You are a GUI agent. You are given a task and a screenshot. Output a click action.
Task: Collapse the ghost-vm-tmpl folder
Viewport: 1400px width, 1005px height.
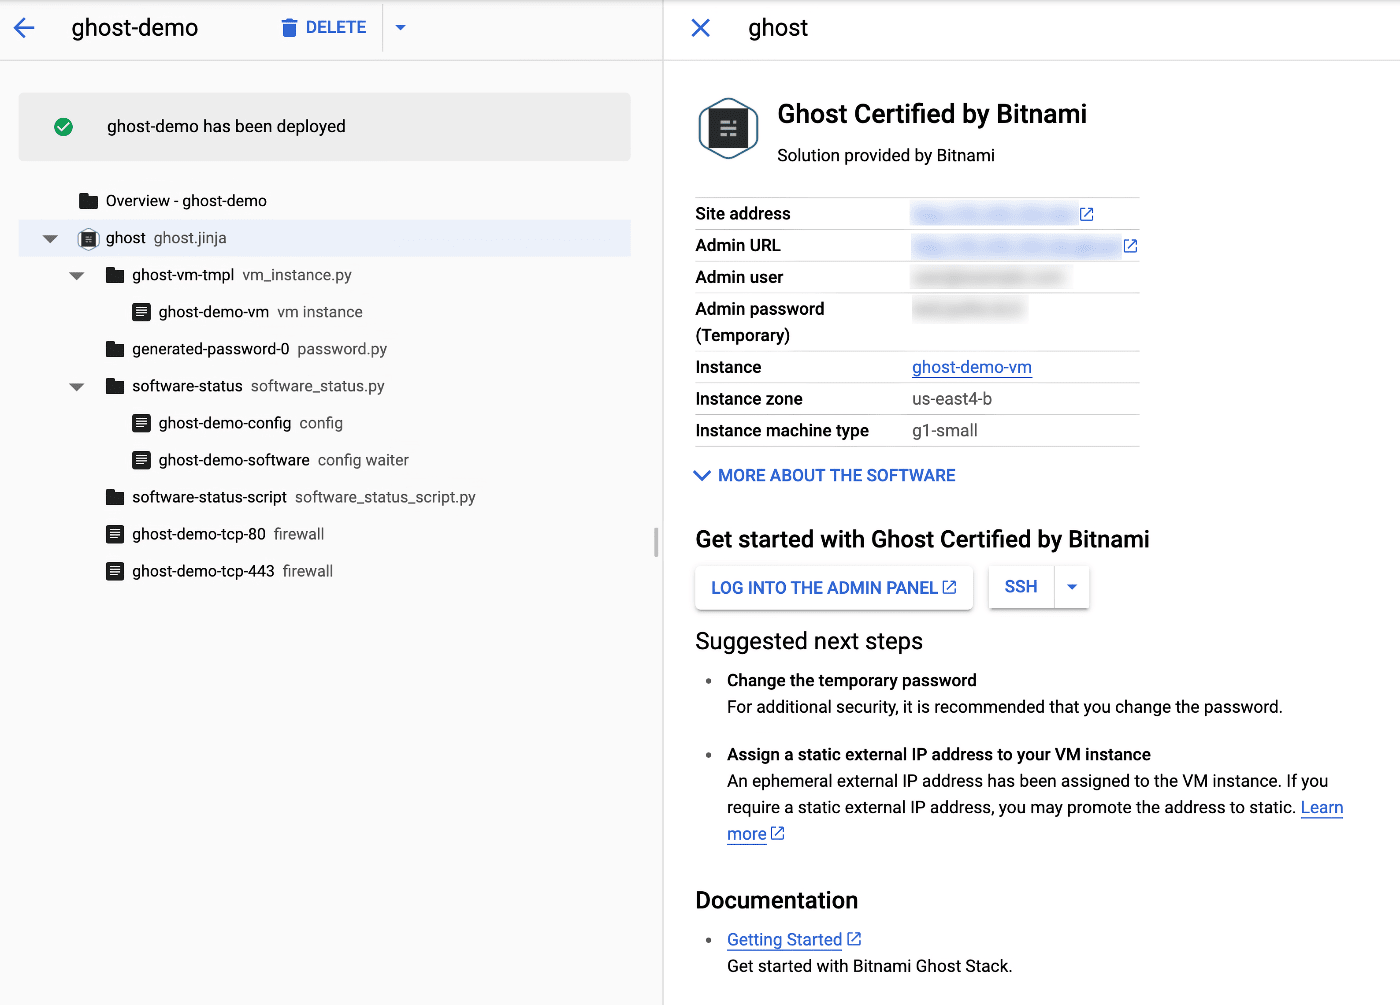pyautogui.click(x=77, y=276)
